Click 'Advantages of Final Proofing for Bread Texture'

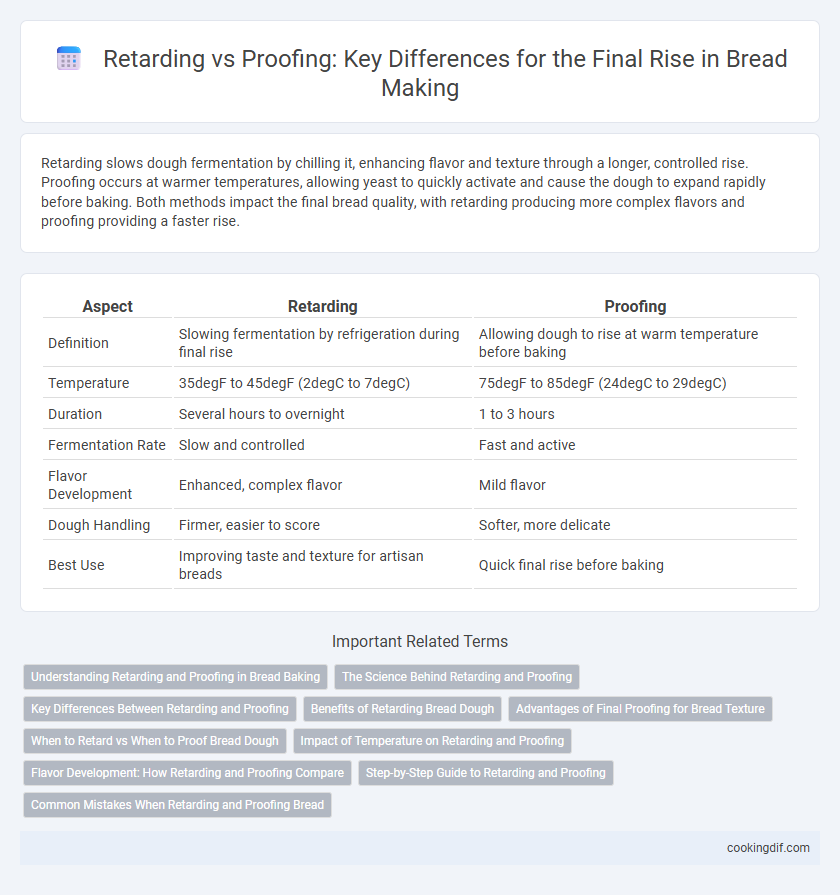[x=640, y=709]
